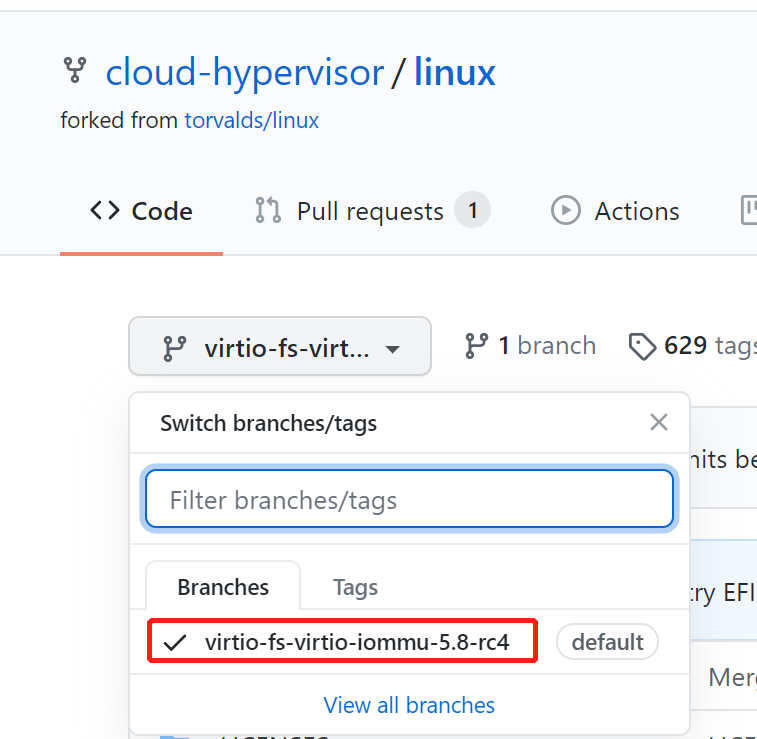Click the default label badge
Screen dimensions: 757x739
pyautogui.click(x=607, y=642)
